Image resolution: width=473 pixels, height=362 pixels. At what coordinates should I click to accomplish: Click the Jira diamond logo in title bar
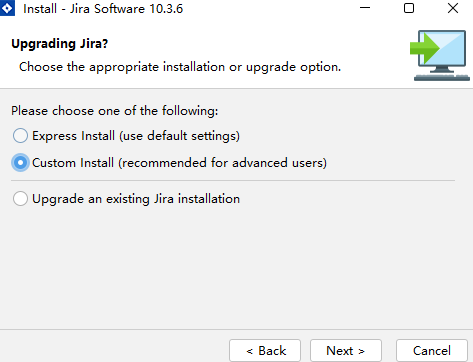7,8
